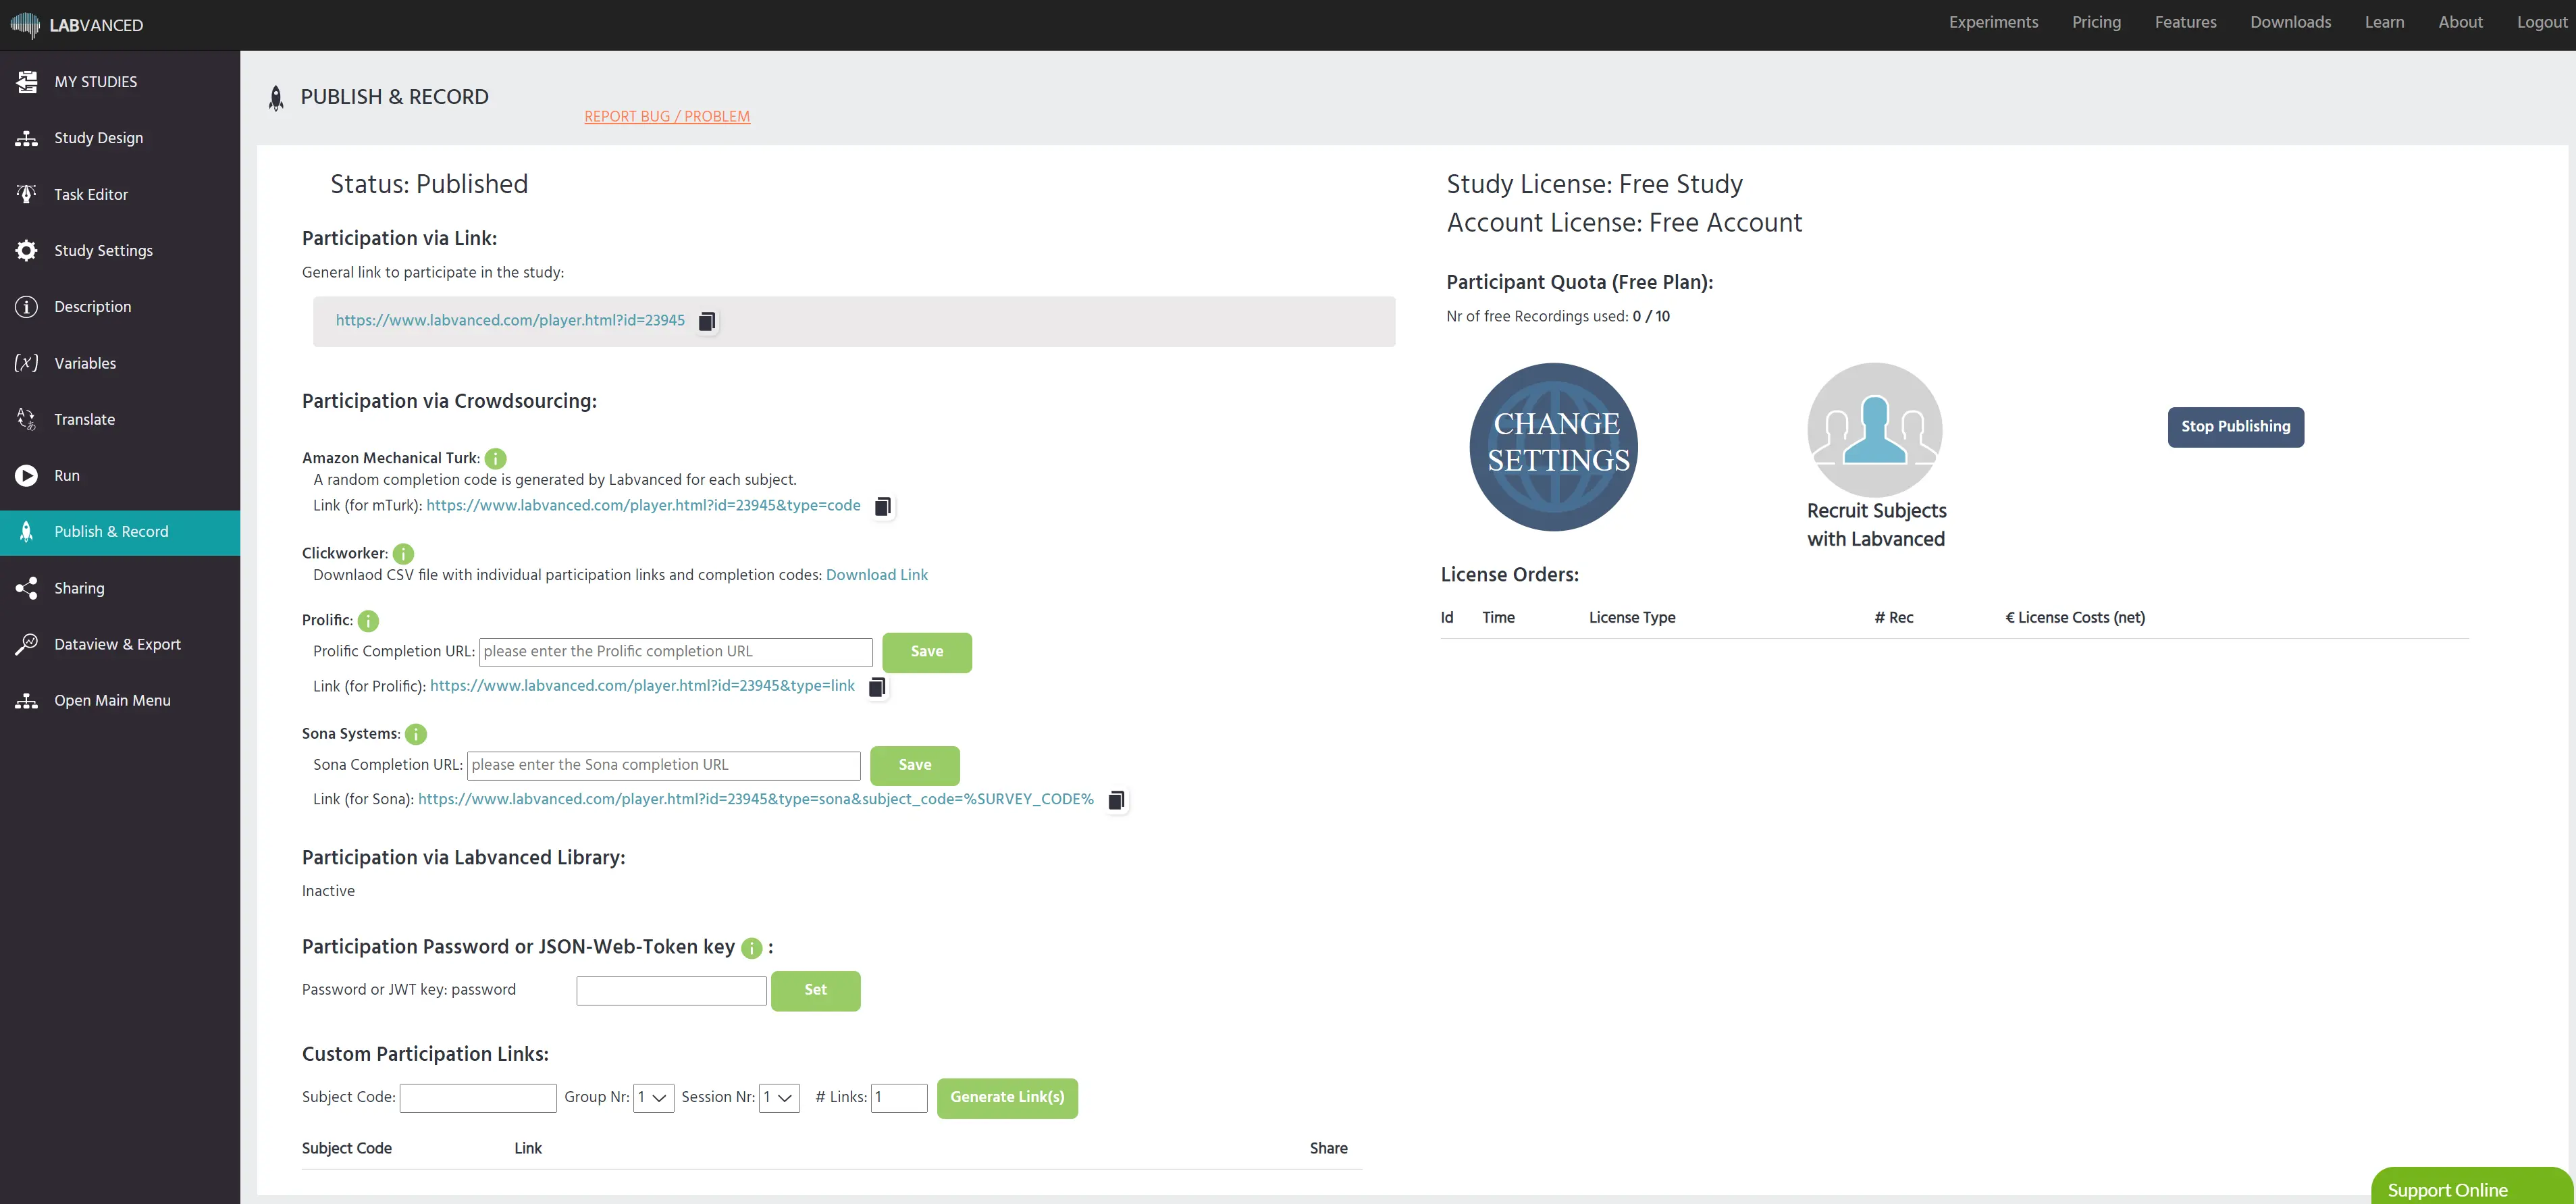Viewport: 2576px width, 1204px height.
Task: Show Sona Systems info icon
Action: point(416,734)
